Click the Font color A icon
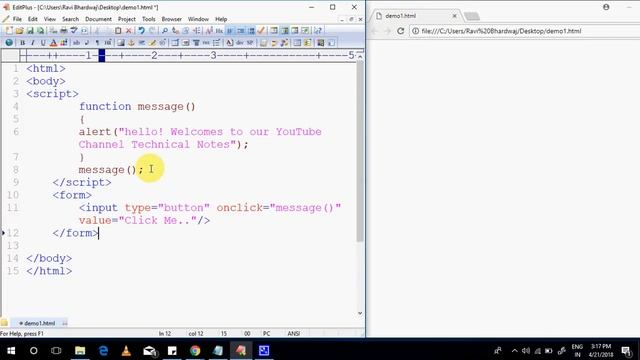640x360 pixels. coord(53,42)
